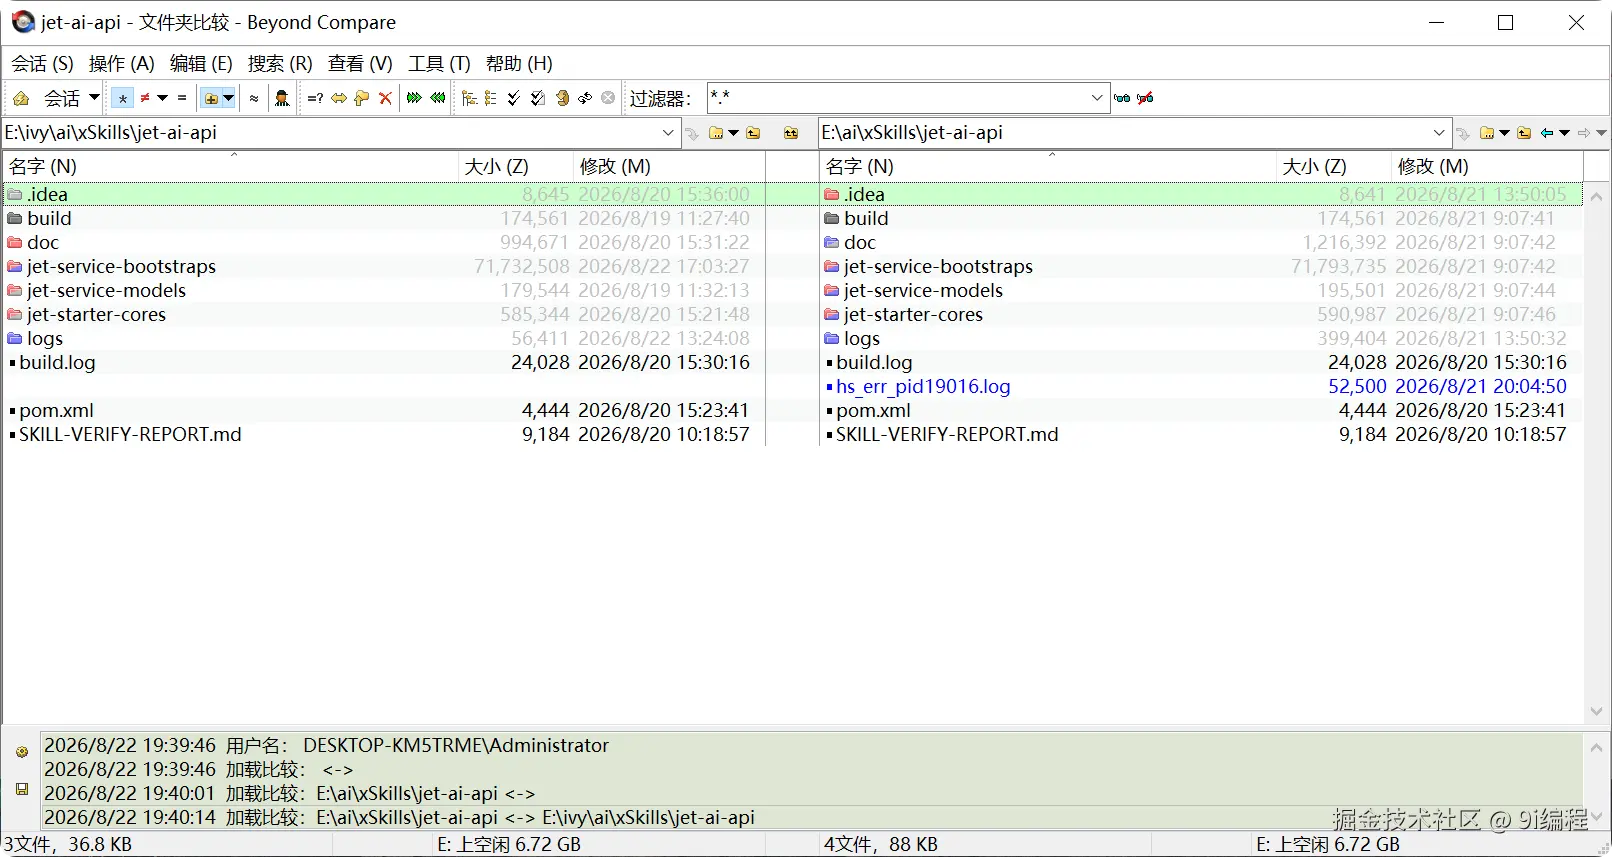
Task: Browse for folder beside E:\ivy path
Action: click(x=716, y=133)
